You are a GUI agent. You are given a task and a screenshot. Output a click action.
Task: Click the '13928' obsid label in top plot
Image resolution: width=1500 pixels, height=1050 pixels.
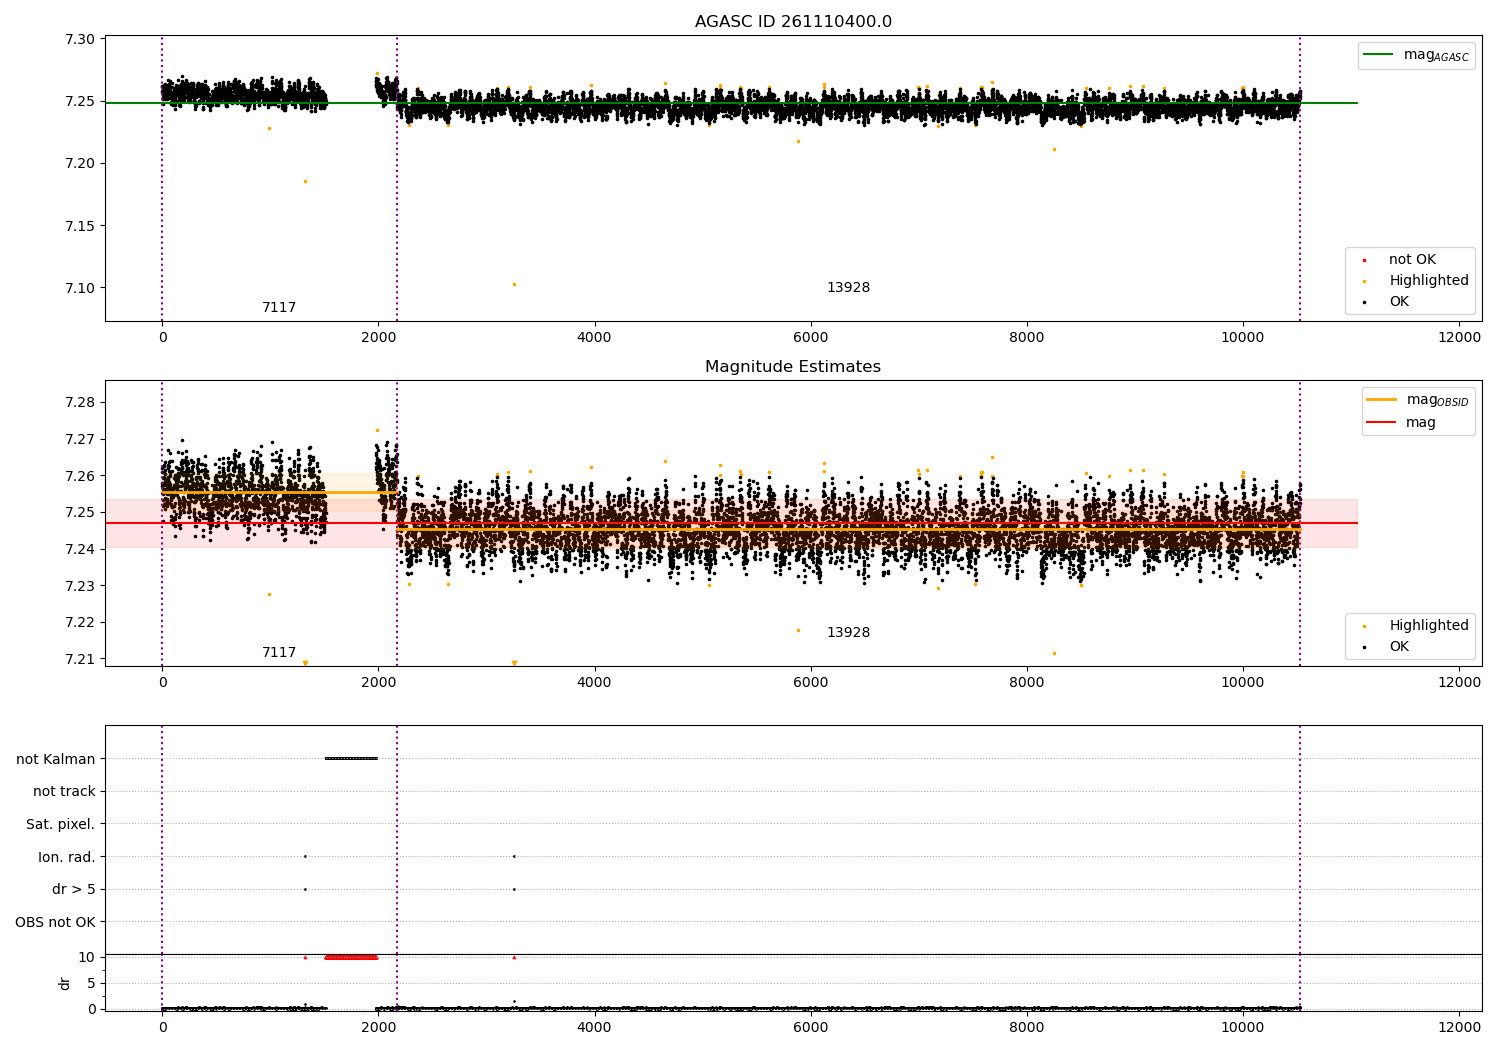coord(848,288)
